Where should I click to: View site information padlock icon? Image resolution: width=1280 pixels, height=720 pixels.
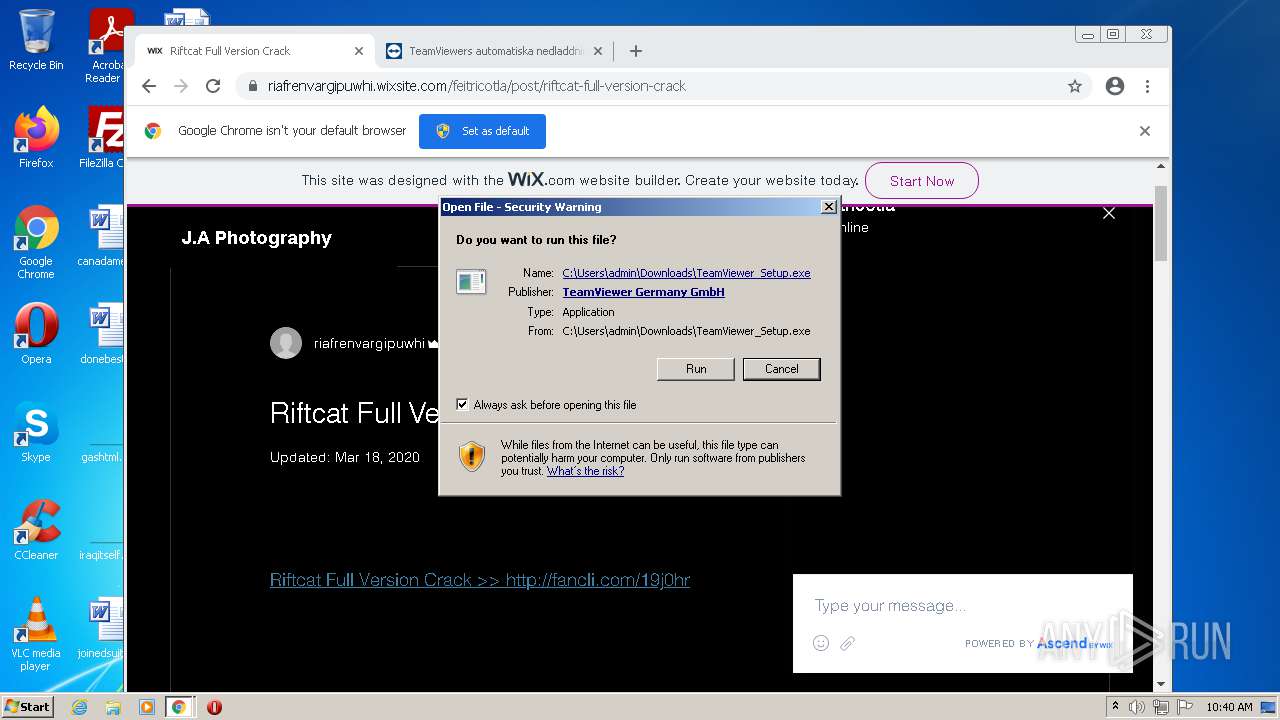tap(252, 86)
